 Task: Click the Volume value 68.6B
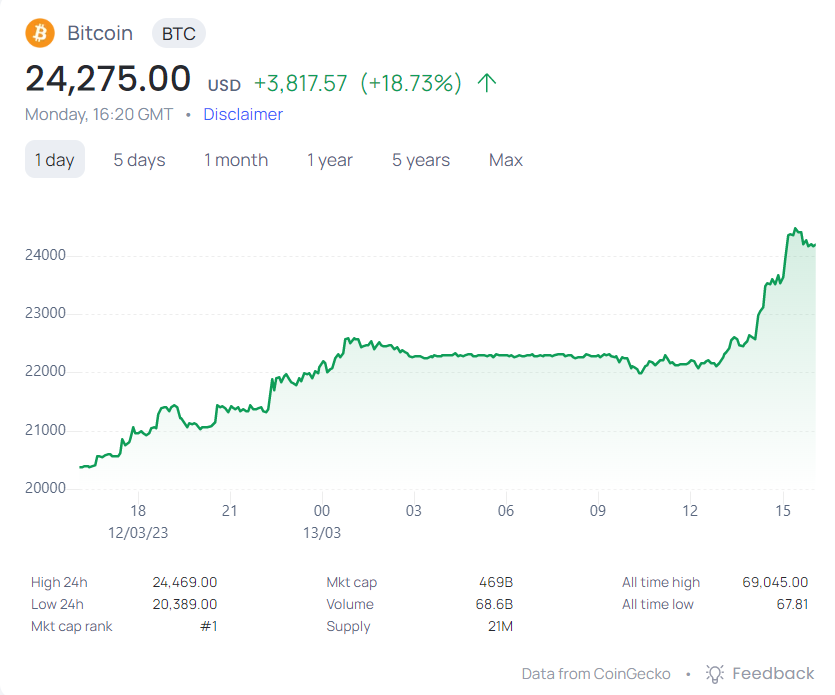pyautogui.click(x=494, y=604)
